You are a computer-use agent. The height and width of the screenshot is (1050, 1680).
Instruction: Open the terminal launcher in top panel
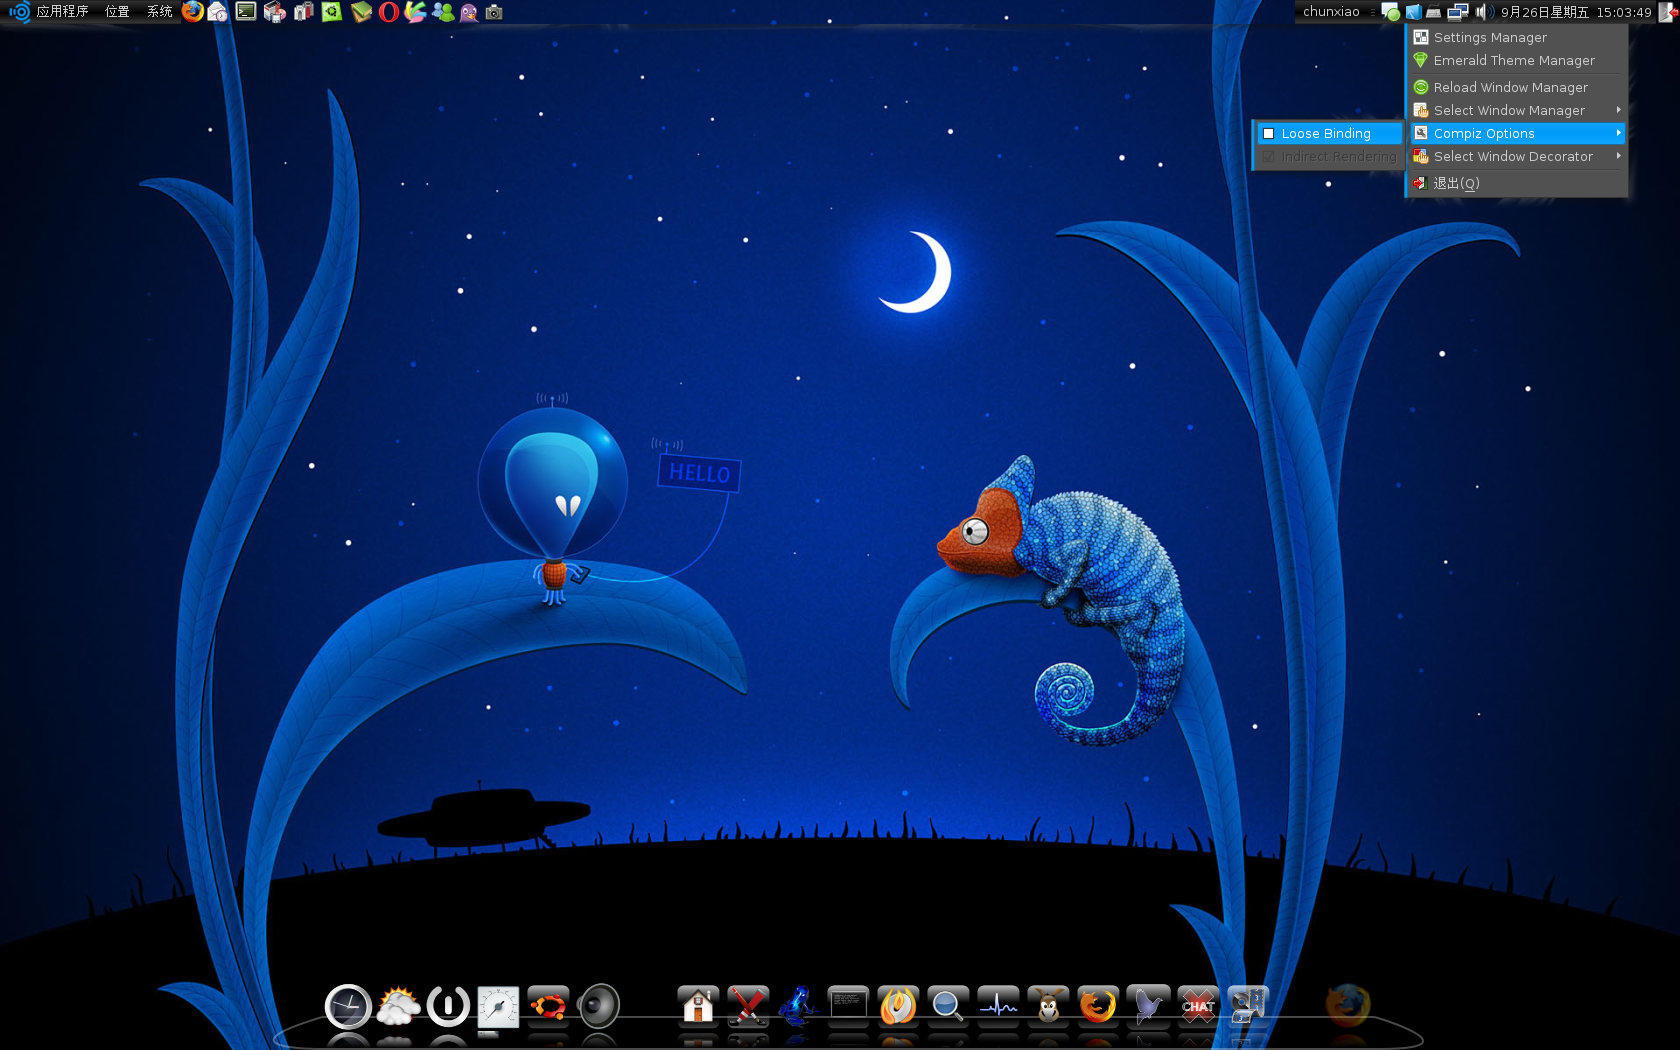(x=246, y=12)
